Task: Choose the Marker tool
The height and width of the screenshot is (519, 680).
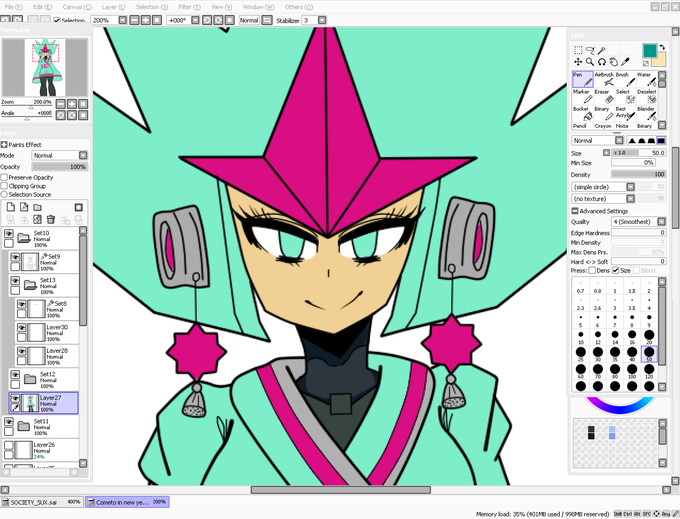Action: [x=583, y=97]
